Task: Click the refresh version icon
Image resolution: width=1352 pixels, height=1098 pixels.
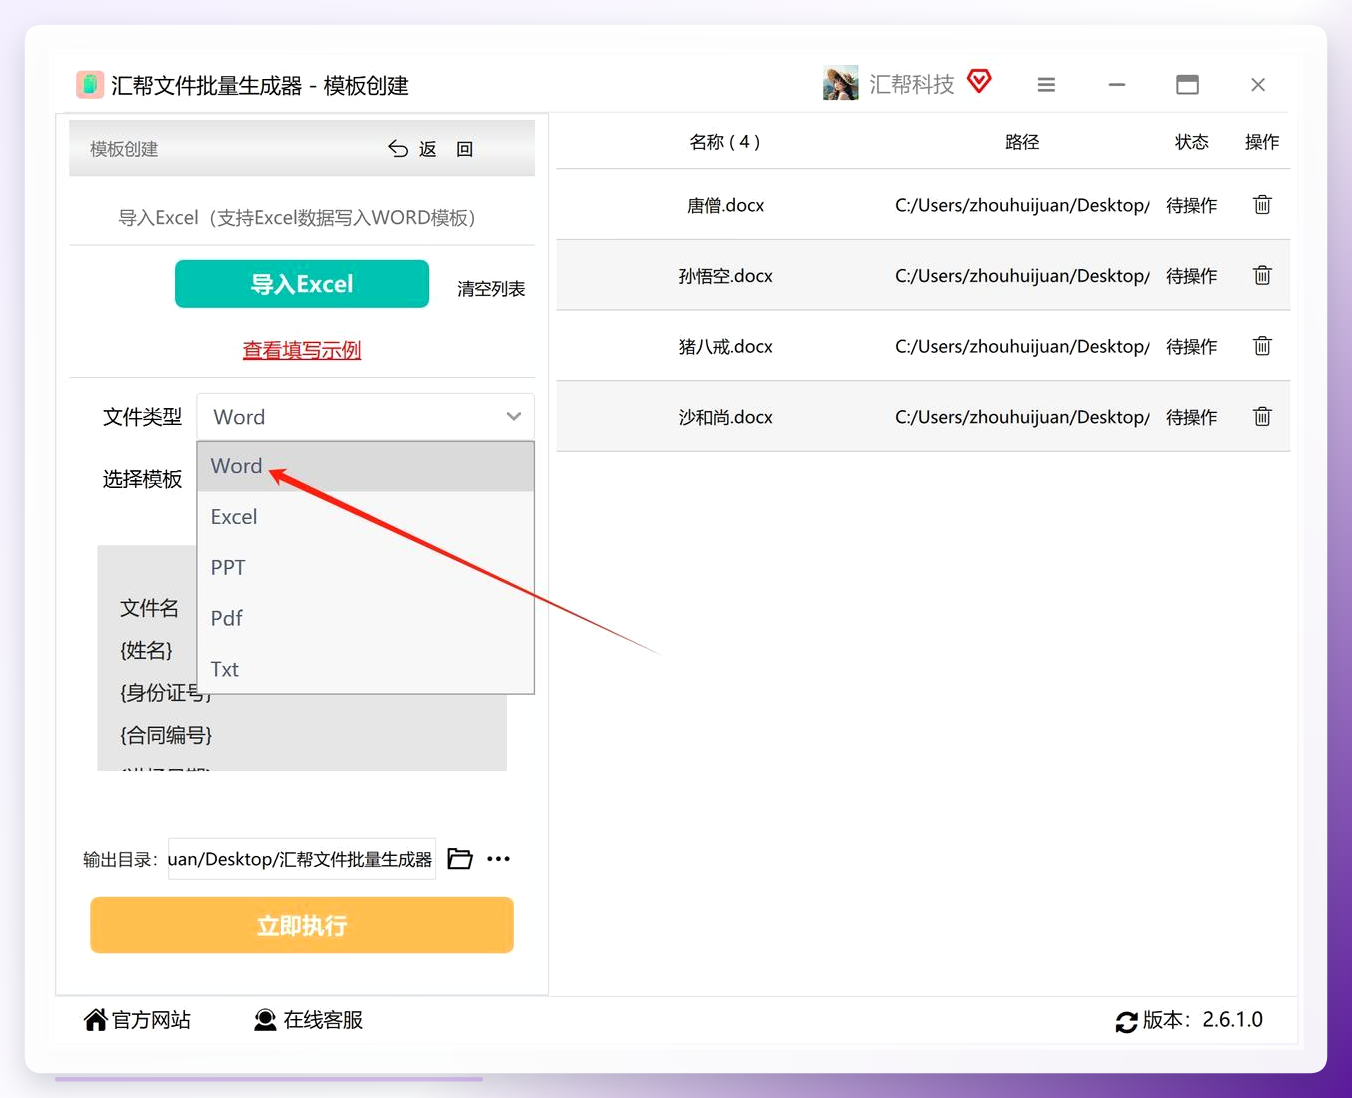Action: pyautogui.click(x=1127, y=1021)
